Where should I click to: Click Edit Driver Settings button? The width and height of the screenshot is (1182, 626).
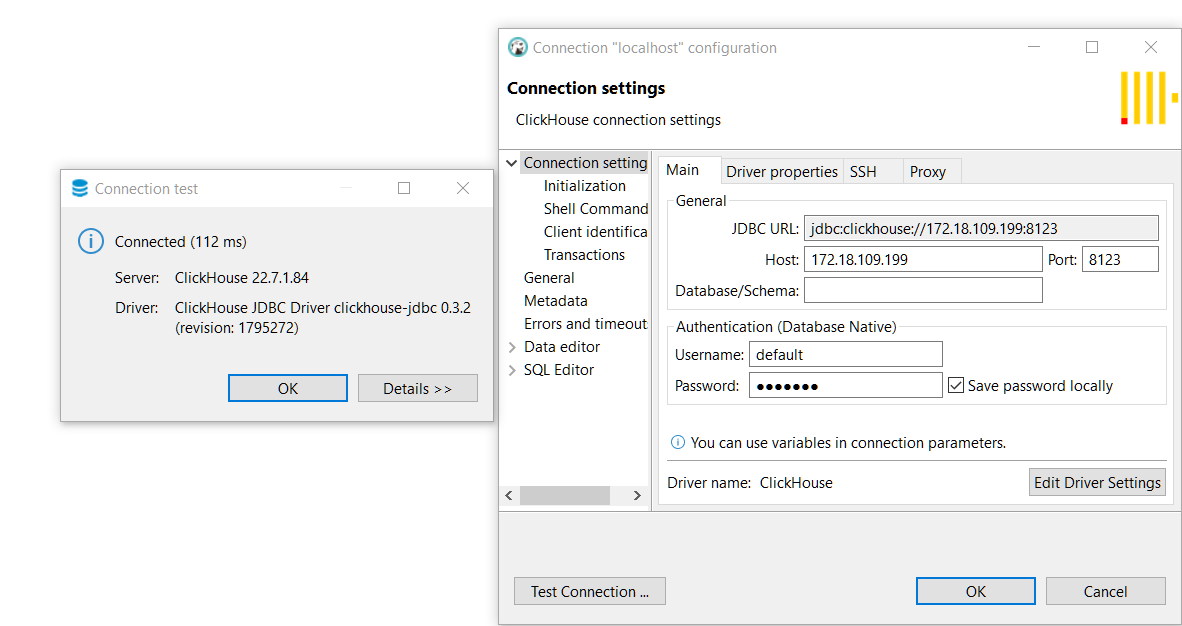1097,483
